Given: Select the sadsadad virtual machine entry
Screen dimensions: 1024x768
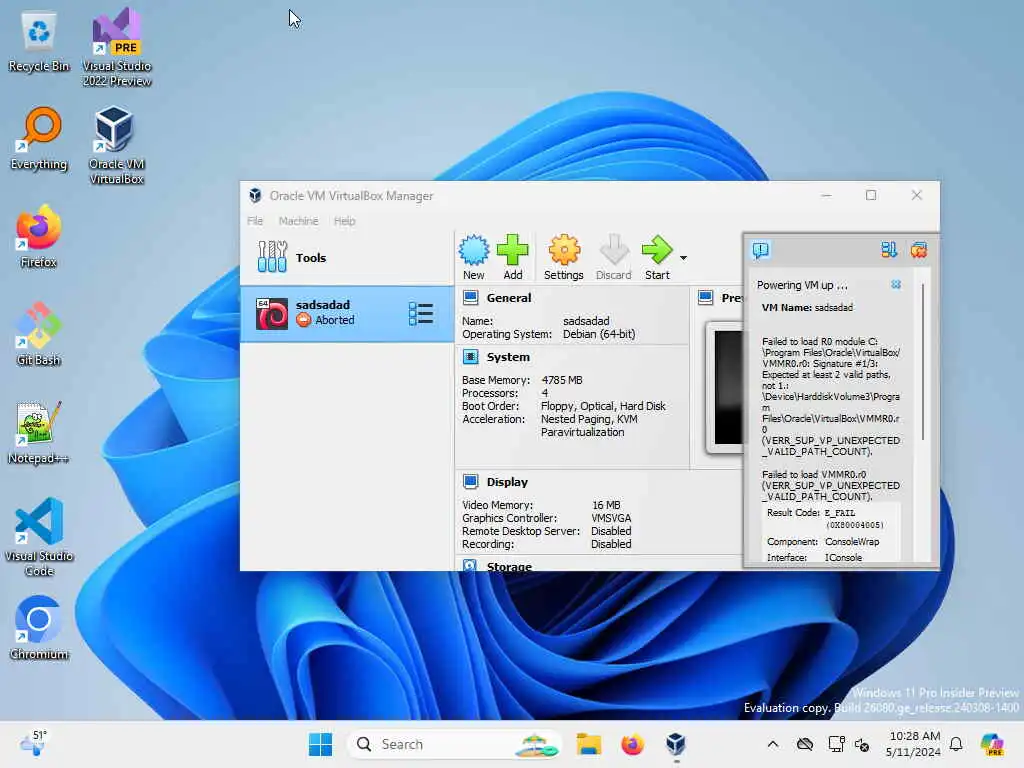Looking at the screenshot, I should click(347, 313).
